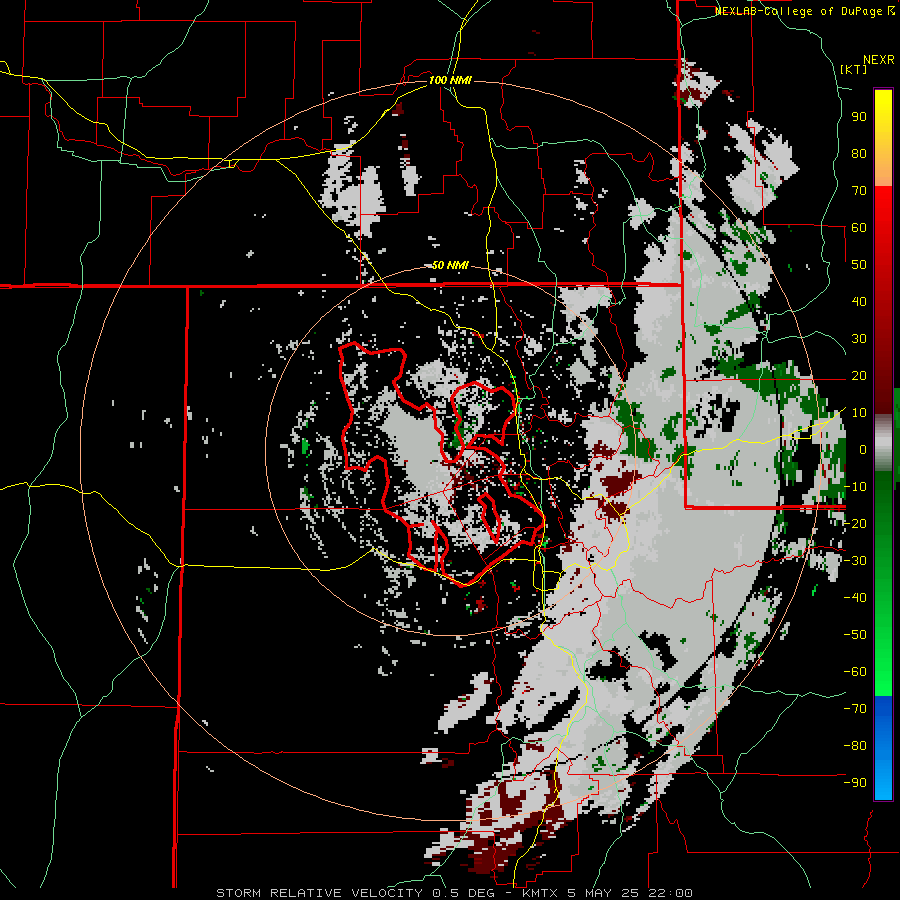Click the 80 value on the velocity scale

coord(859,153)
